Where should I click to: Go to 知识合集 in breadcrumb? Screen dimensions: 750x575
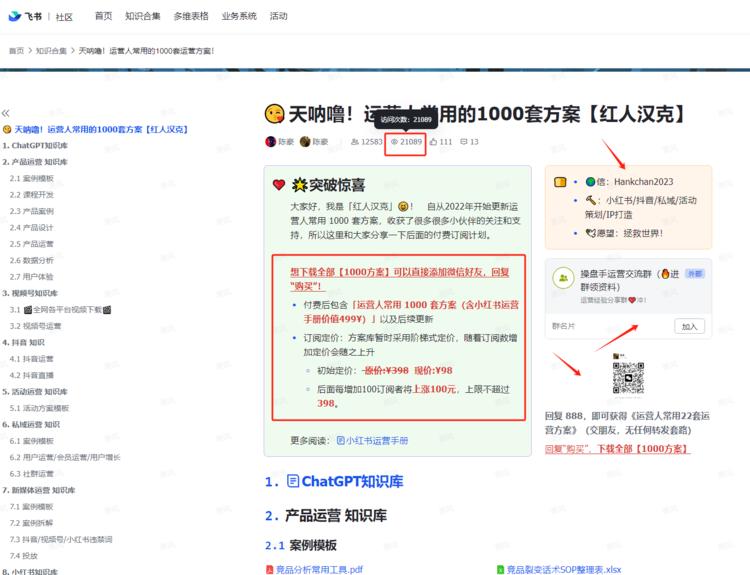[x=51, y=51]
